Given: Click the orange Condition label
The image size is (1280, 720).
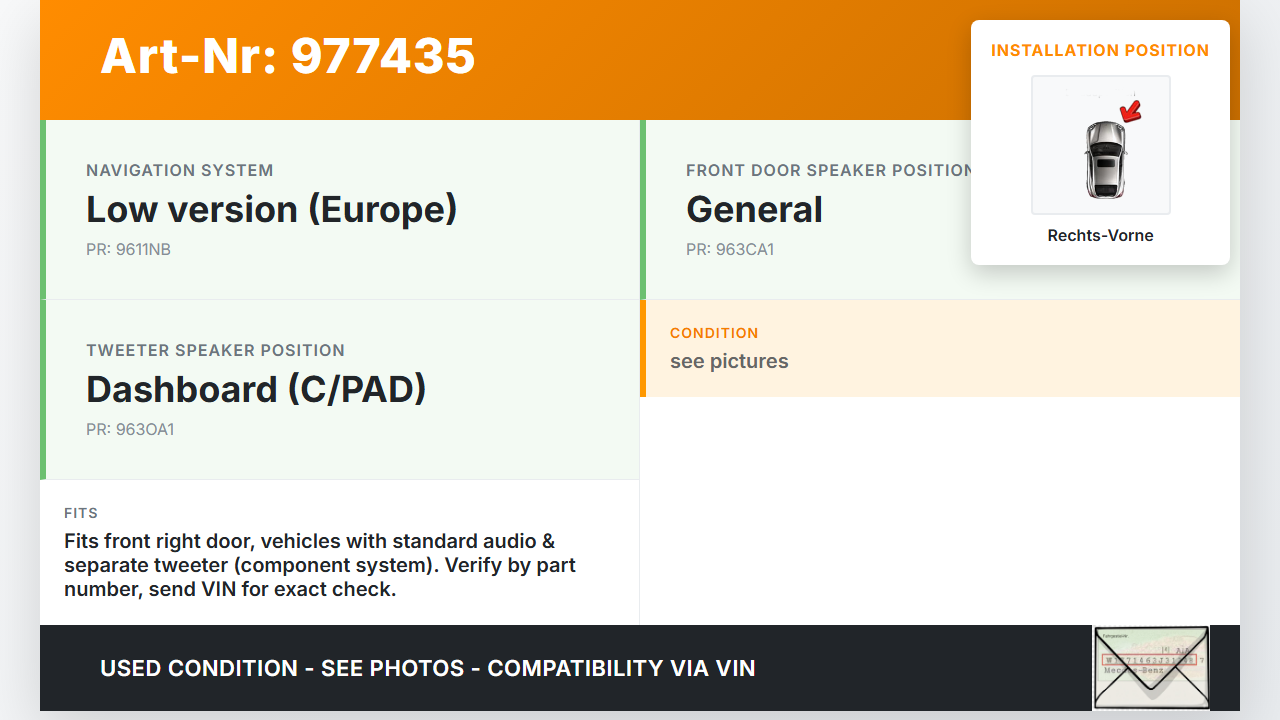Looking at the screenshot, I should click(714, 333).
